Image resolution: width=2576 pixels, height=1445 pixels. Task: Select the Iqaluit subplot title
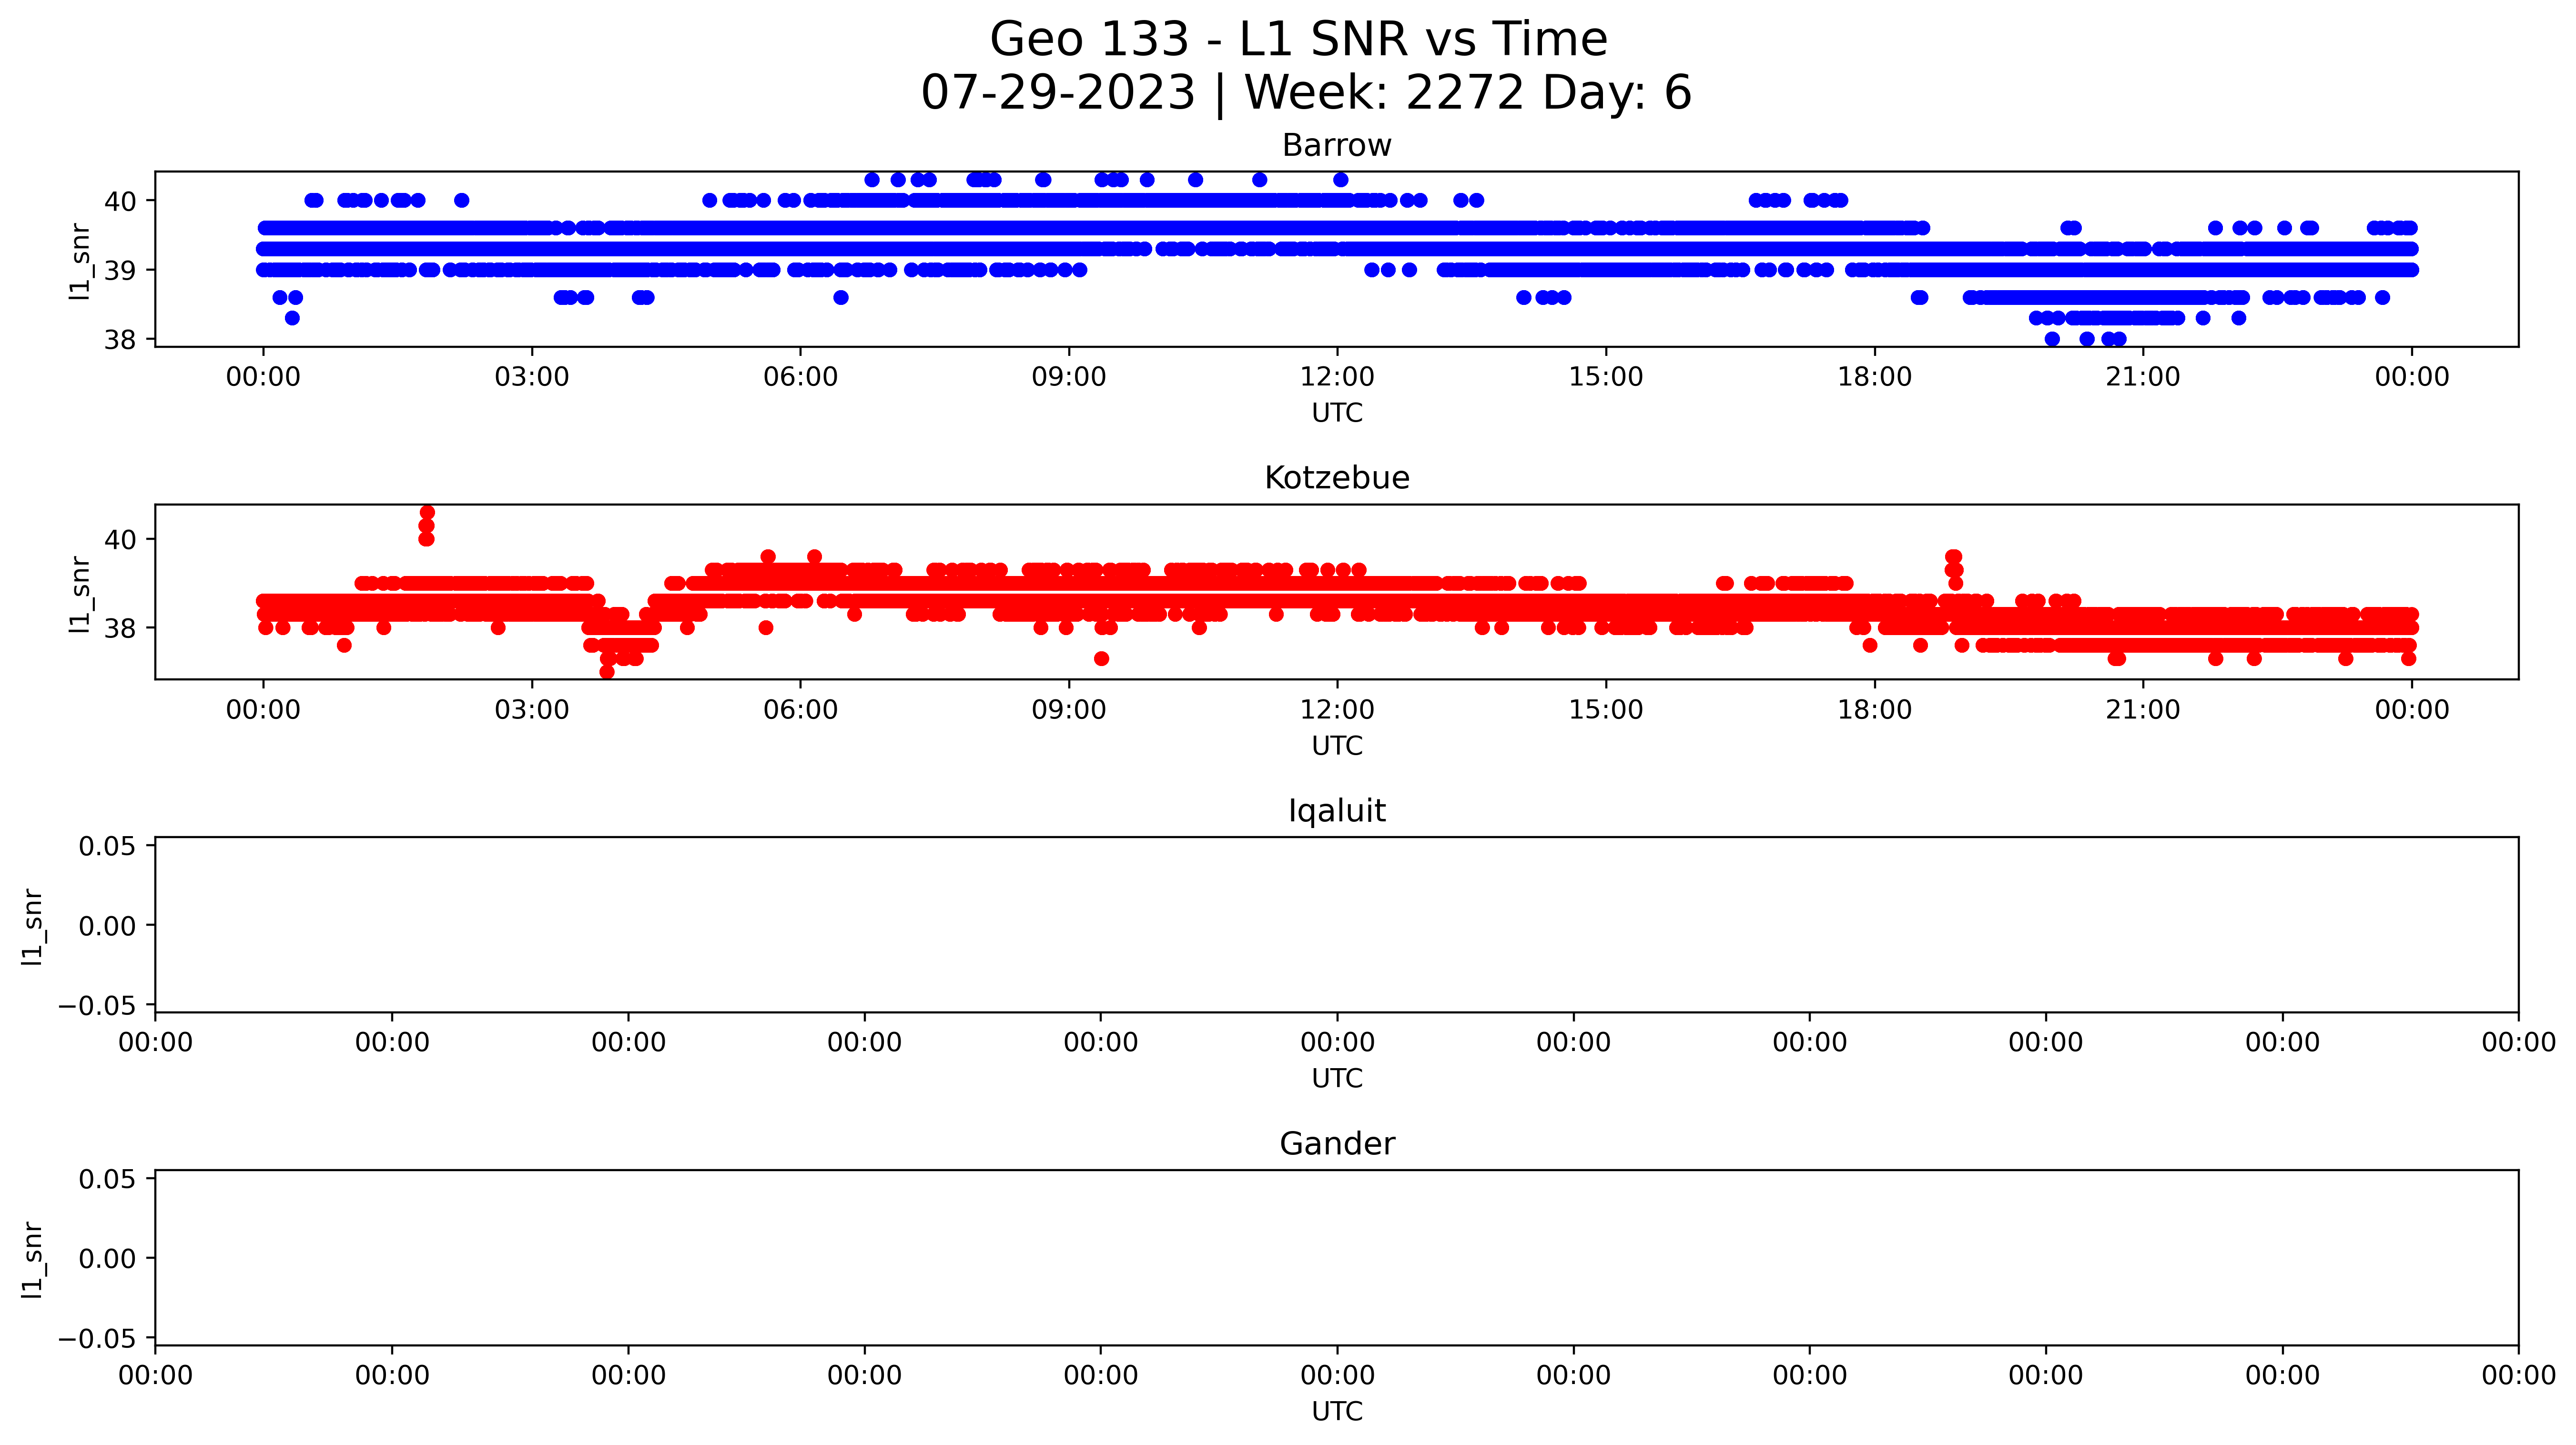click(1336, 811)
